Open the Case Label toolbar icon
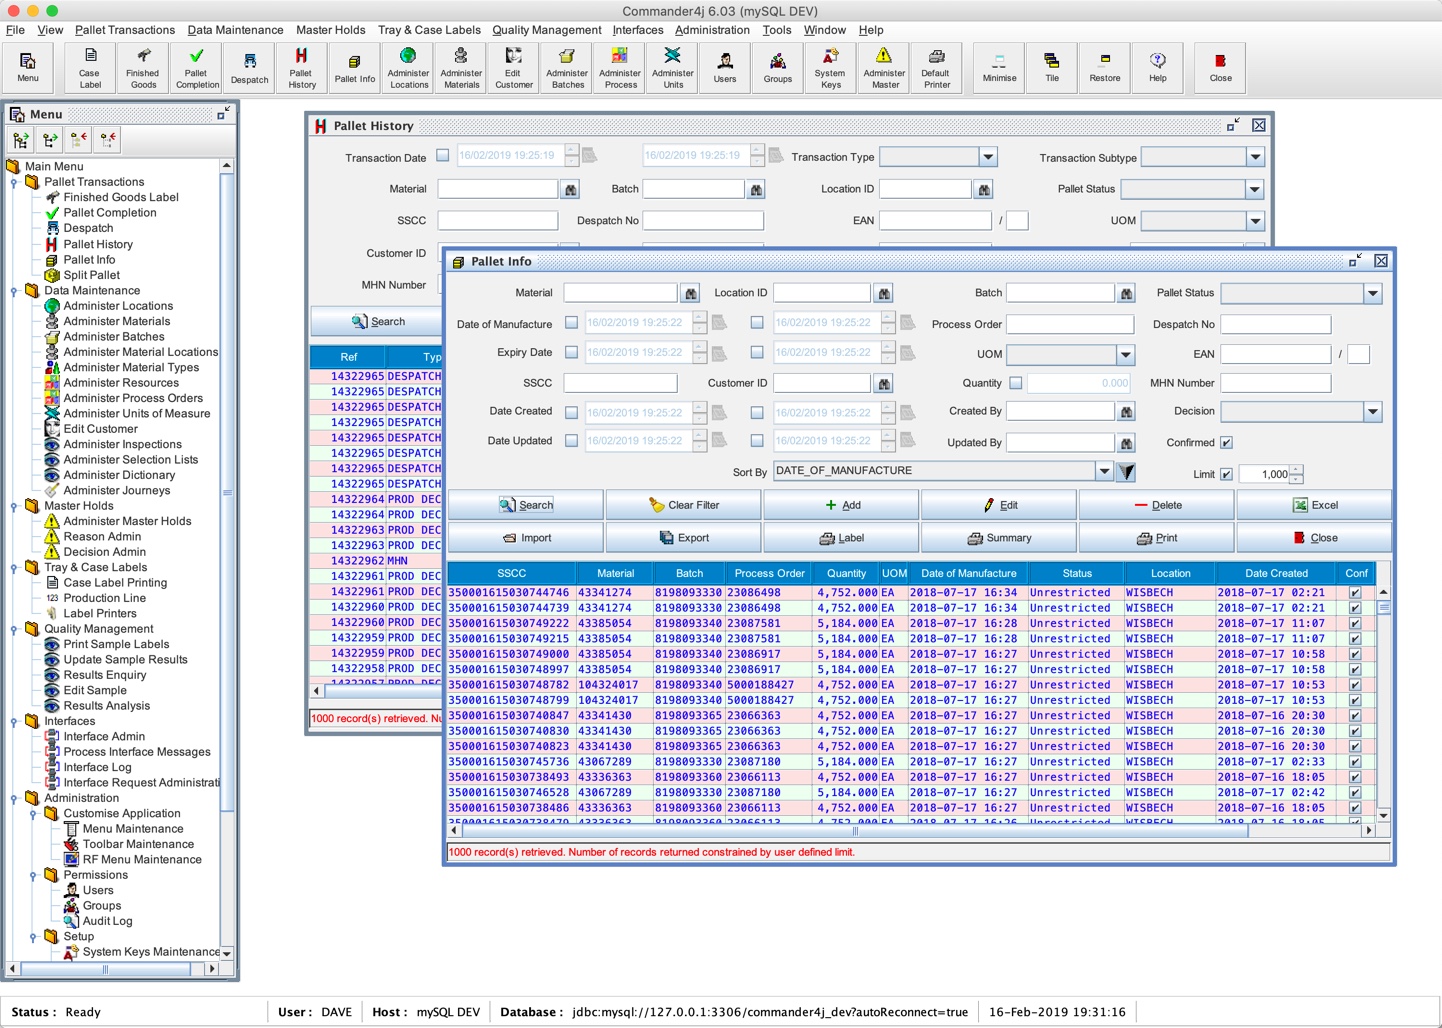 (x=90, y=68)
